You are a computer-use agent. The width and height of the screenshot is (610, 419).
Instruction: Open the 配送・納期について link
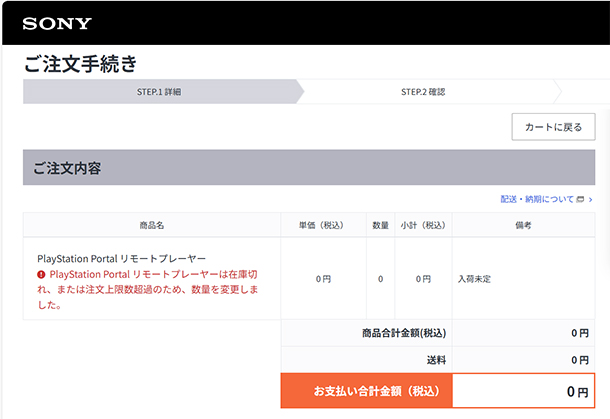click(536, 199)
